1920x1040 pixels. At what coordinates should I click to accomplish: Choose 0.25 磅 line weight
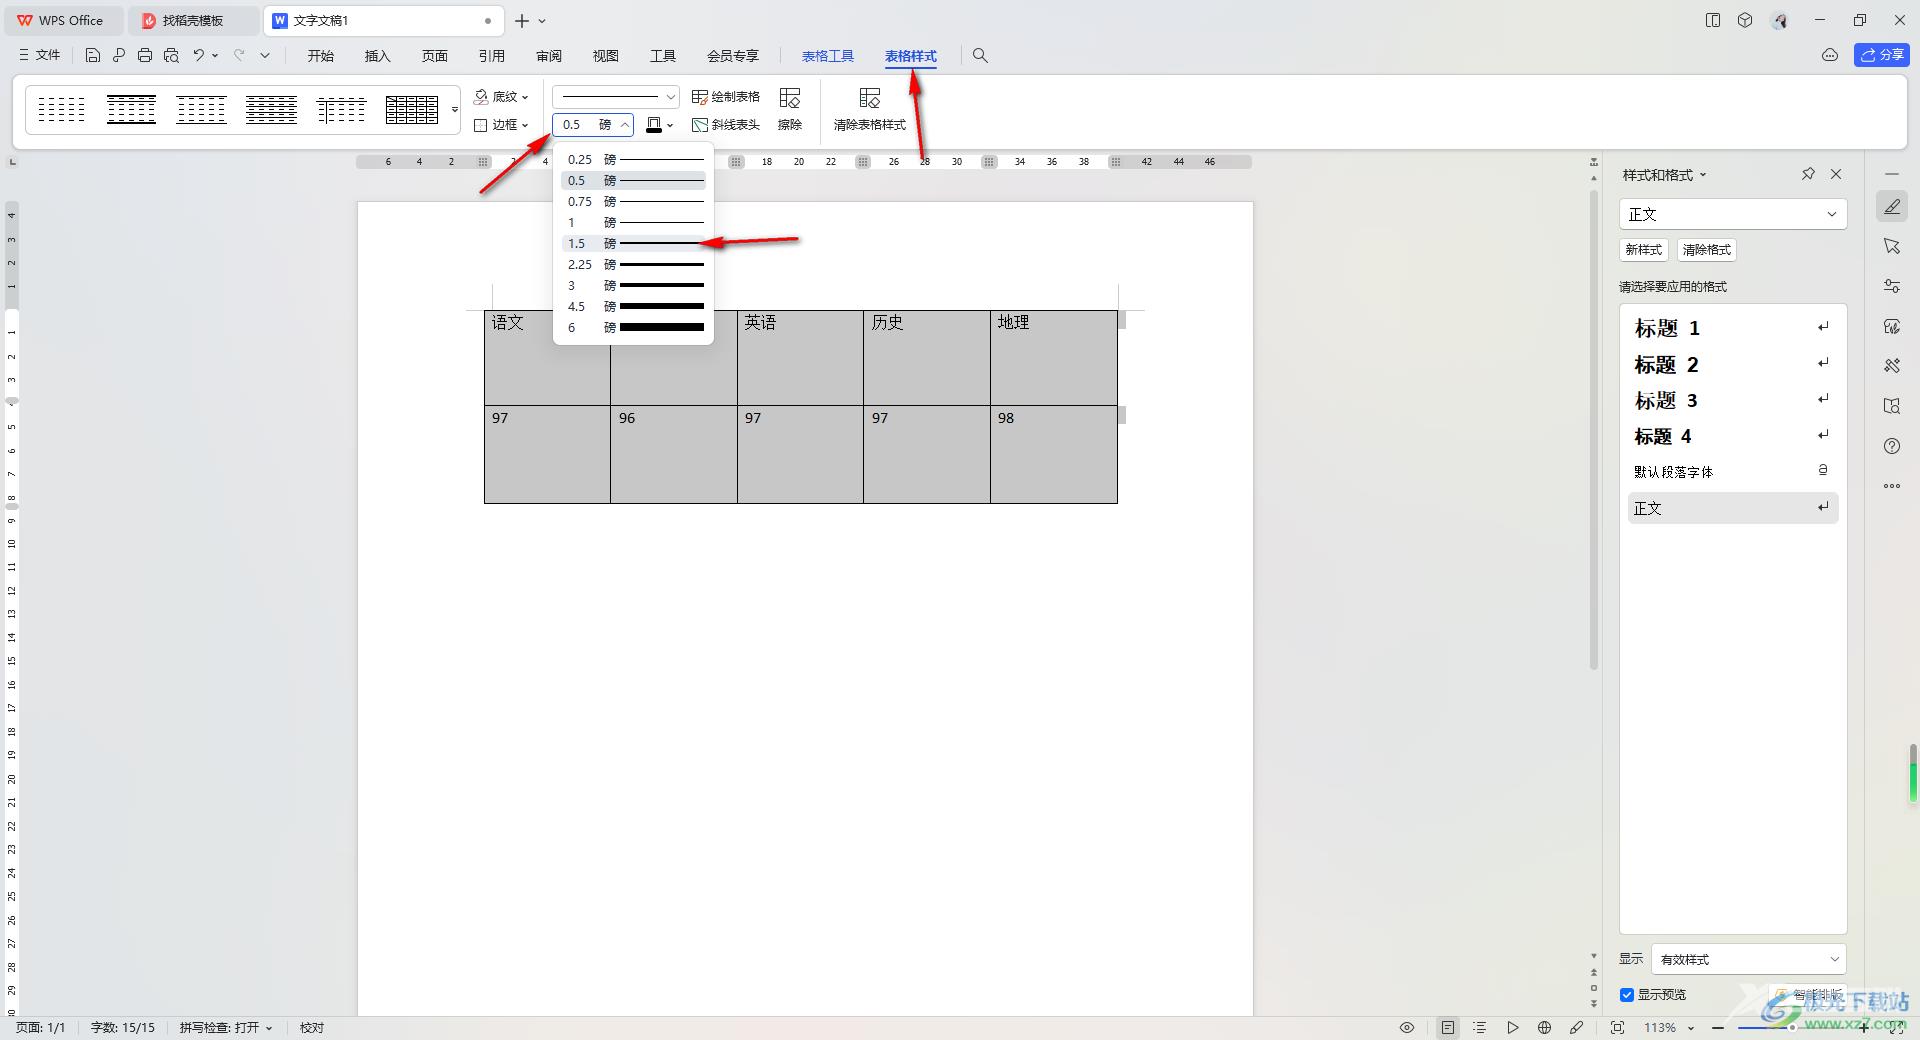[634, 160]
